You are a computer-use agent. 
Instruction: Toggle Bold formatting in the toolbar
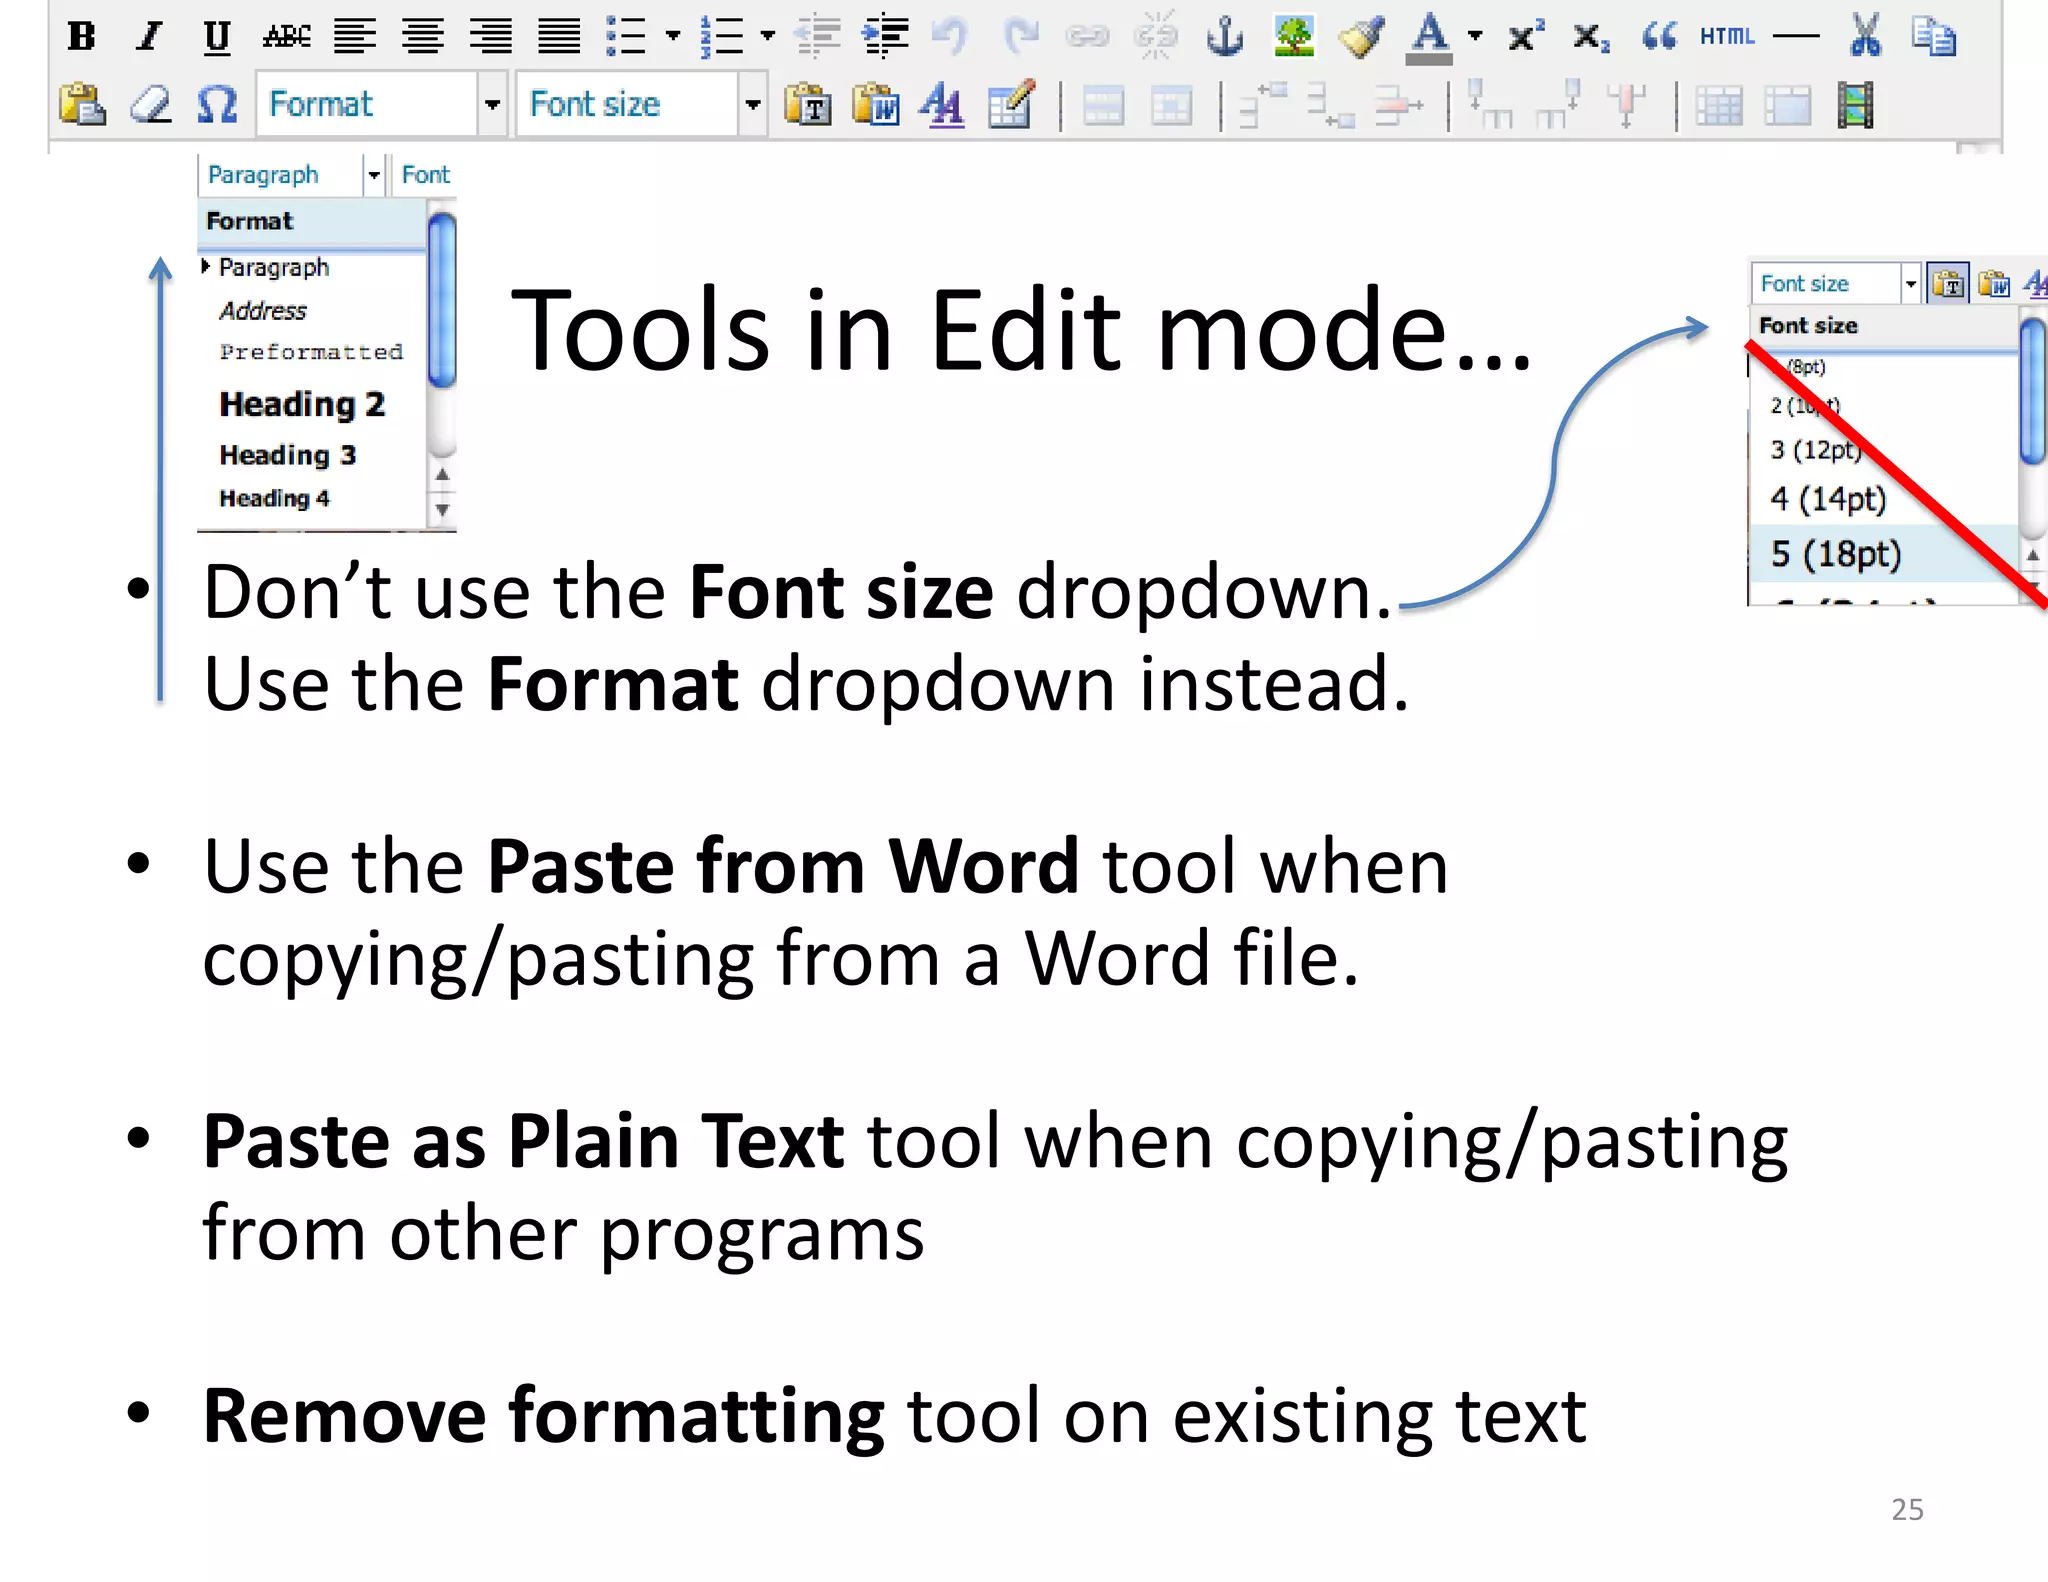coord(82,37)
